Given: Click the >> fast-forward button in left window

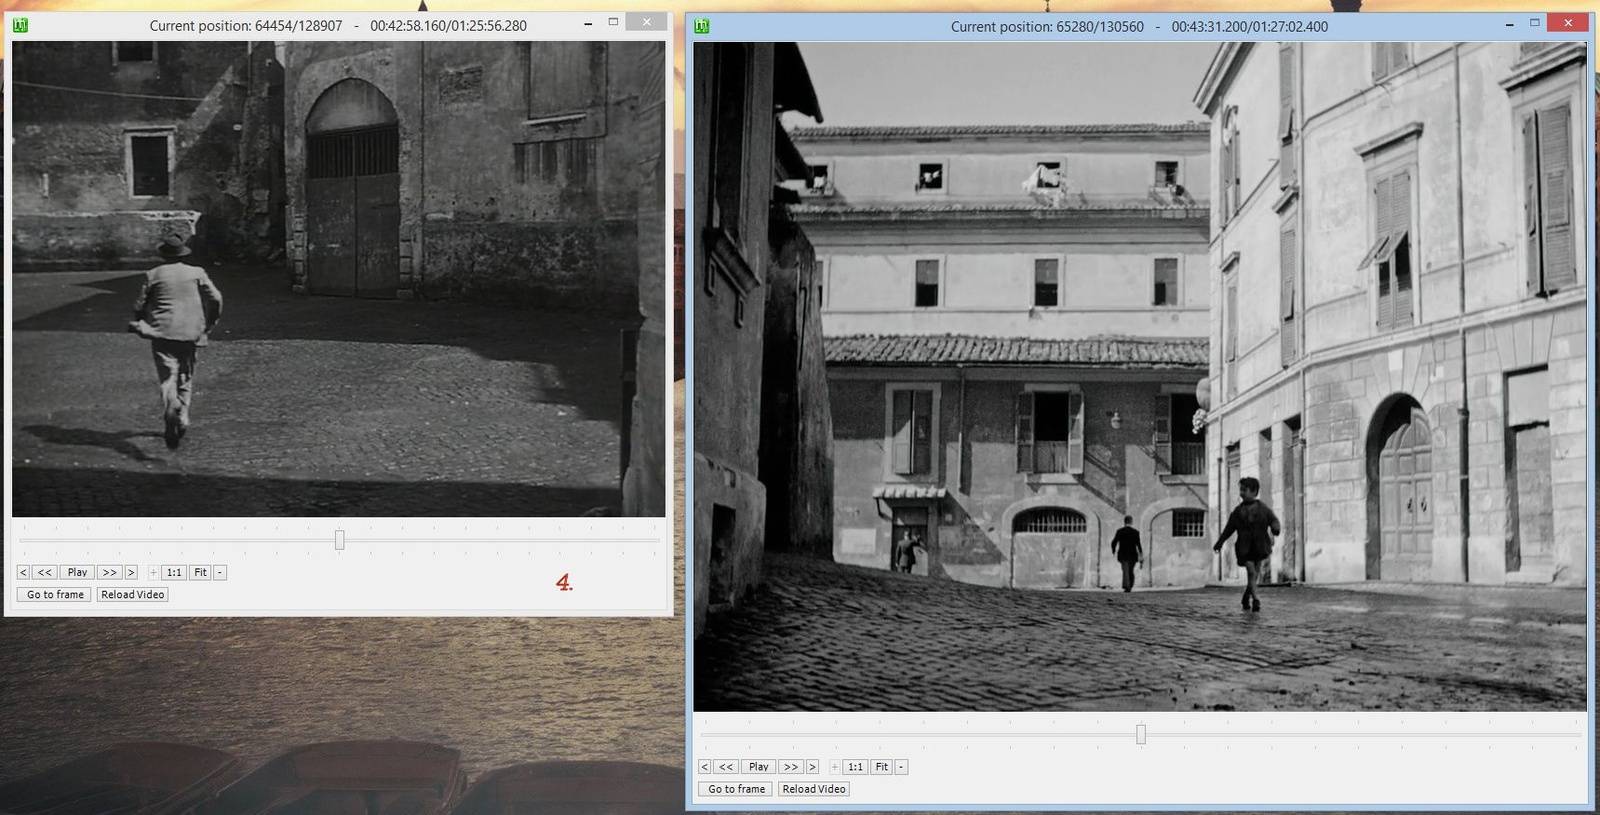Looking at the screenshot, I should click(x=110, y=572).
